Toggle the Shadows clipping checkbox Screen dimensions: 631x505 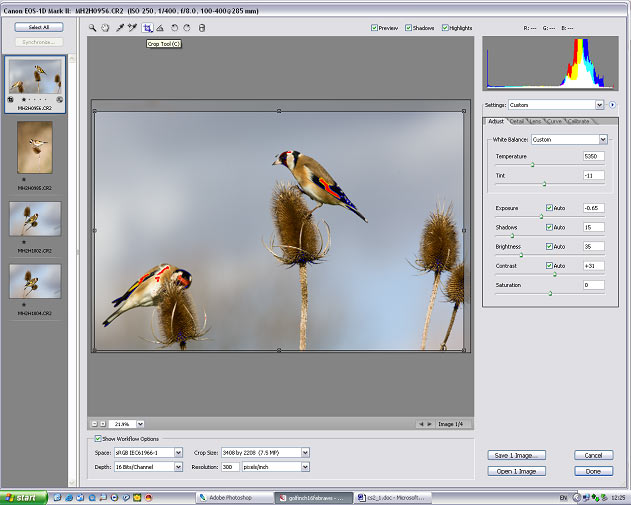click(x=408, y=28)
